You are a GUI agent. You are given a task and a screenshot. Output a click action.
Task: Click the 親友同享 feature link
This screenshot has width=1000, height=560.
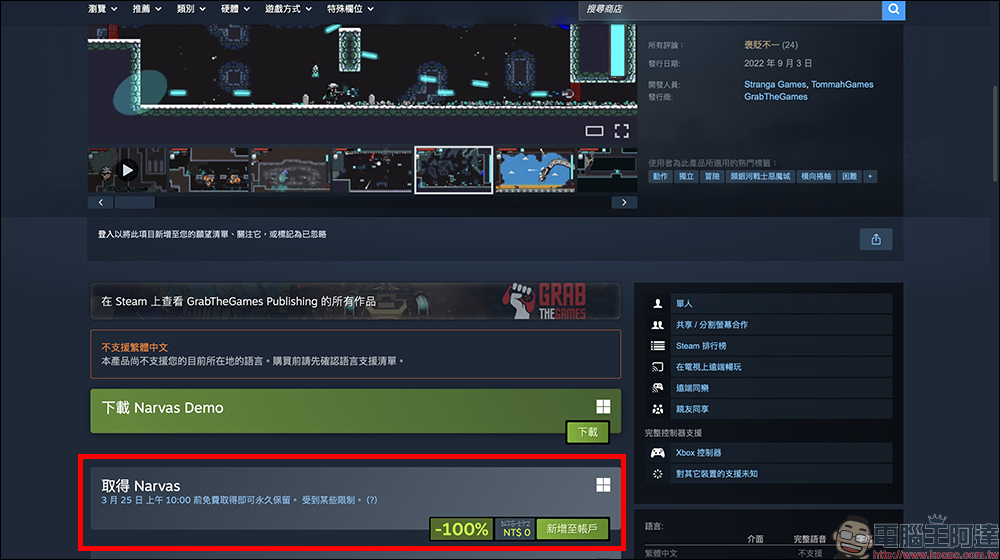point(692,409)
